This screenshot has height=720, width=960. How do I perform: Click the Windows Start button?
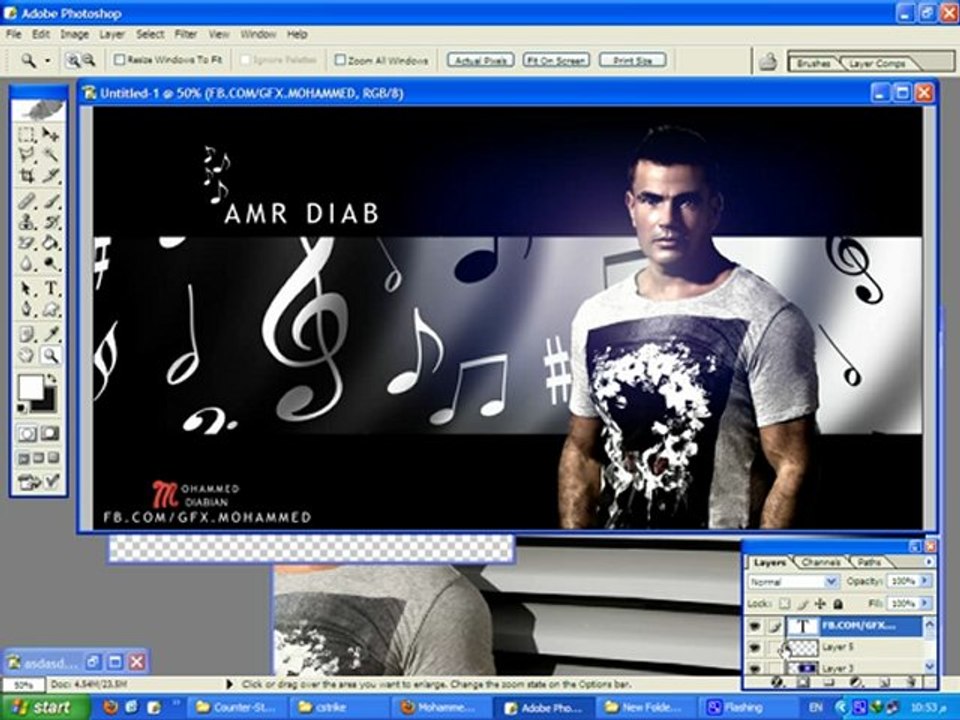44,707
